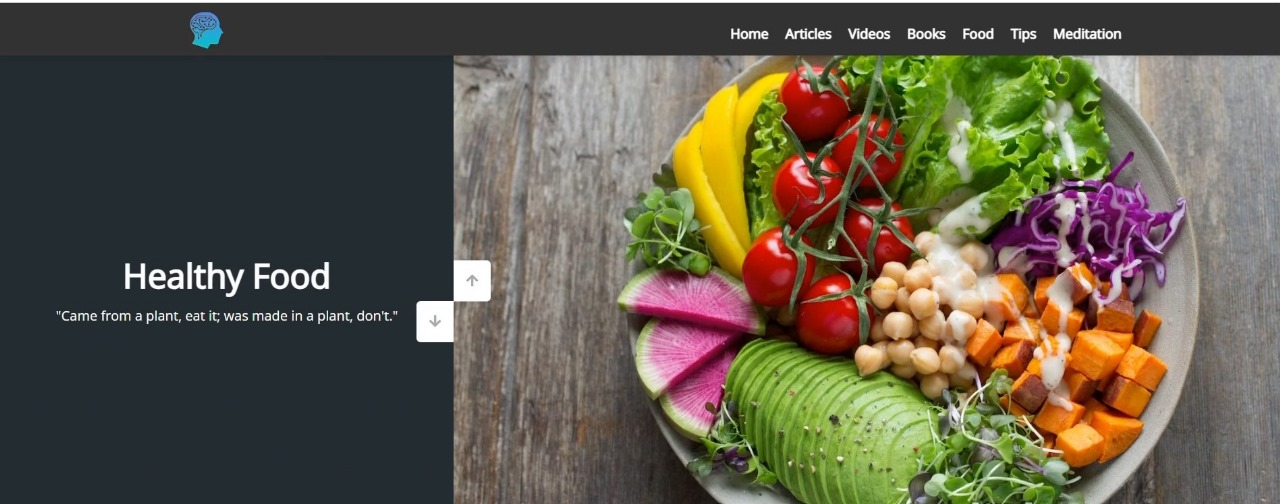
Task: Open the Home page link
Action: click(749, 34)
